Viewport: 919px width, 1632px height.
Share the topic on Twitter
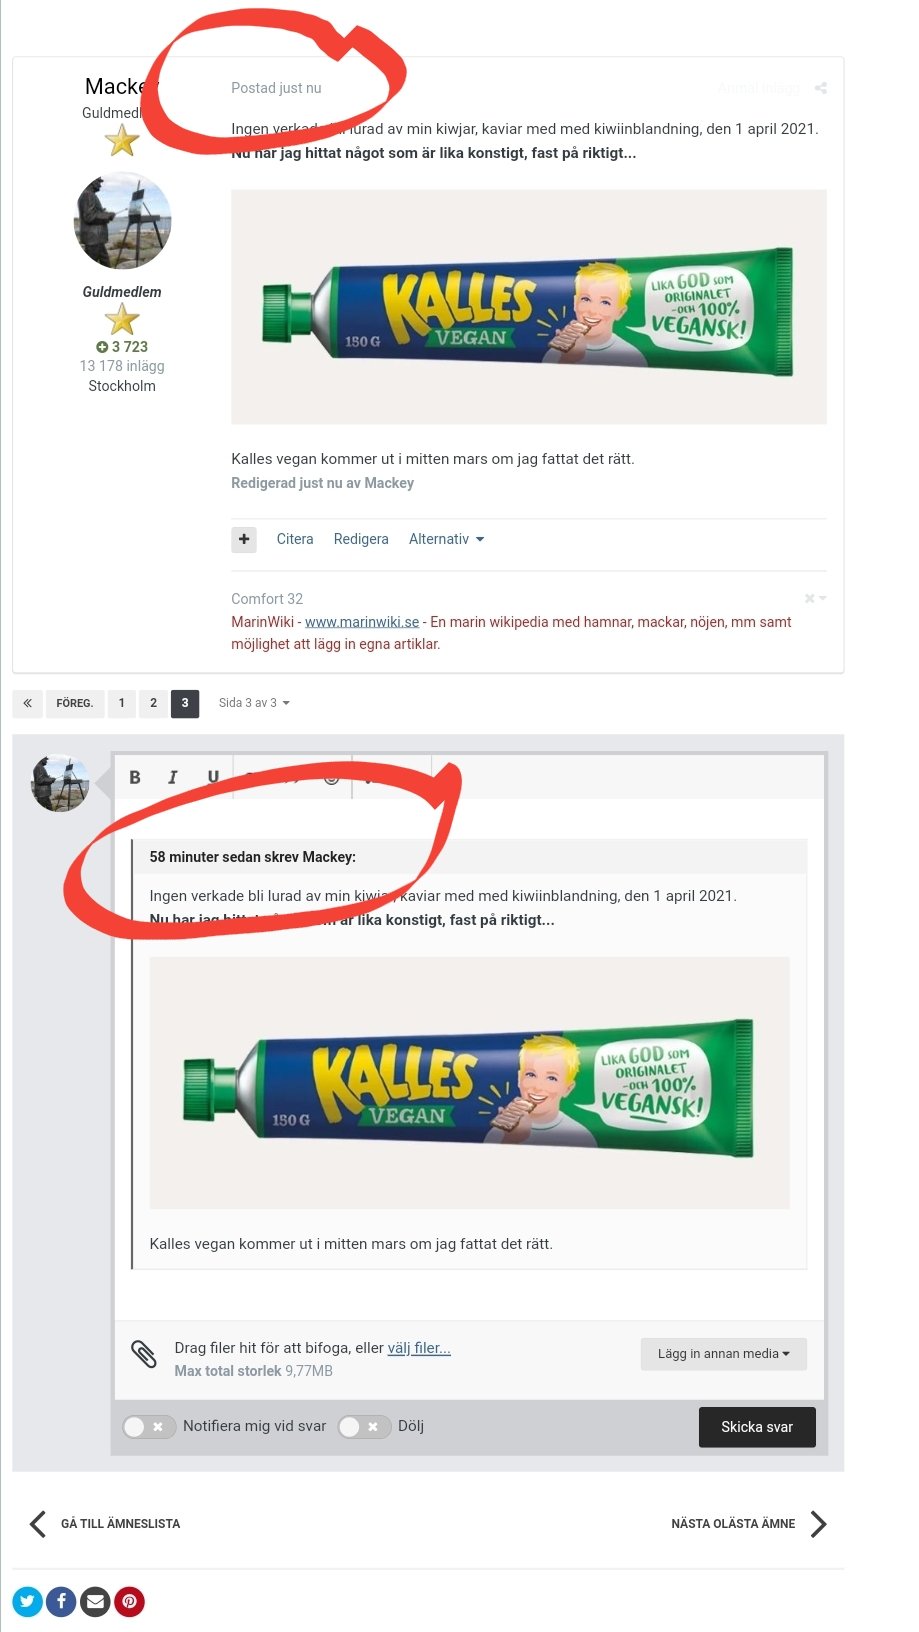(x=27, y=1602)
